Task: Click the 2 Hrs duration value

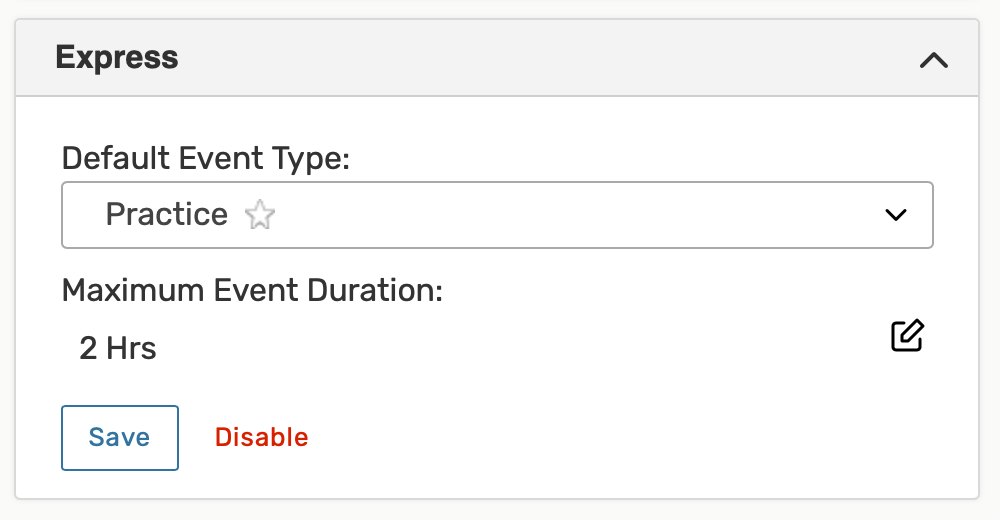Action: click(118, 349)
